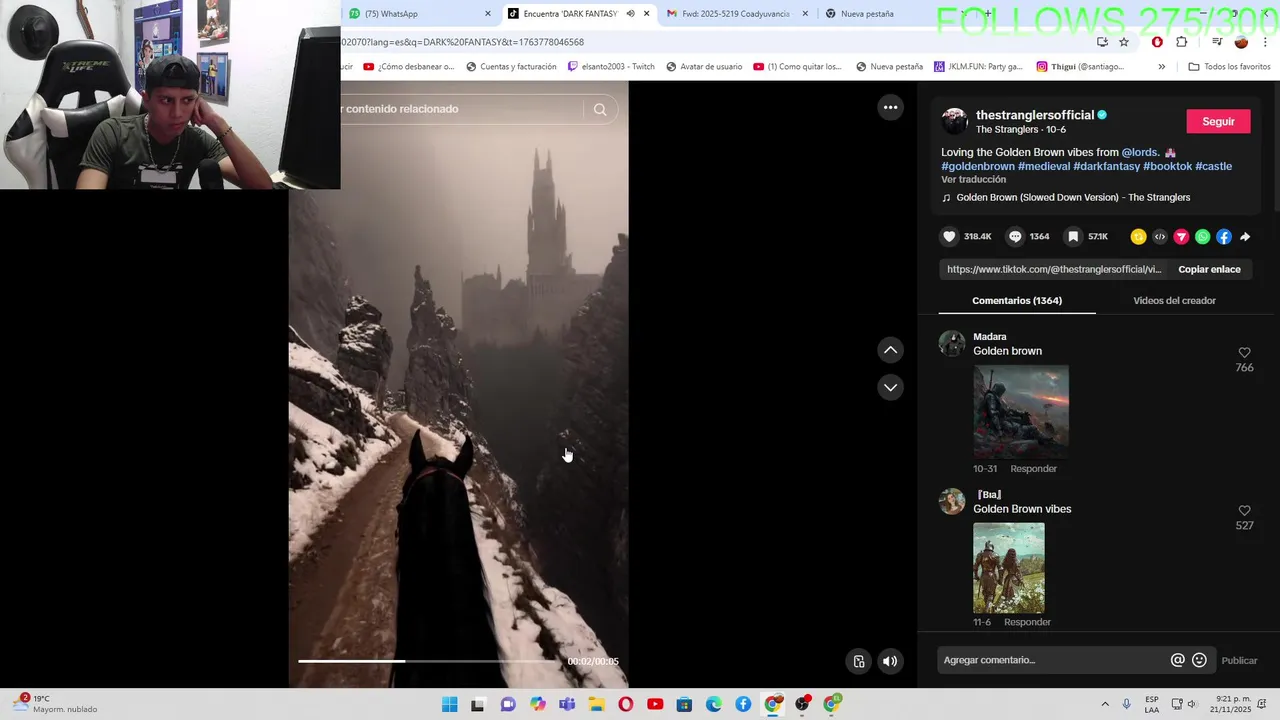Open the media control playlist icon
This screenshot has width=1280, height=720.
coord(1217,42)
